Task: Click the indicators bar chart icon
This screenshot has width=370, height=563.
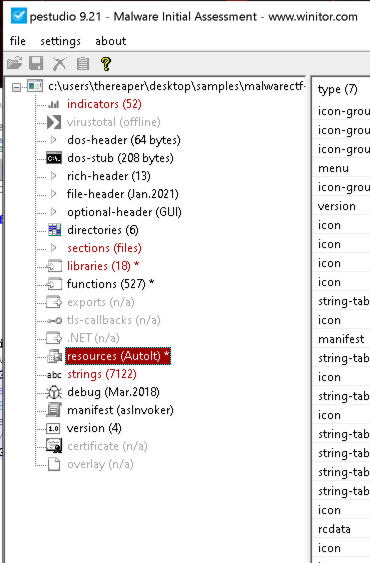Action: tap(54, 104)
